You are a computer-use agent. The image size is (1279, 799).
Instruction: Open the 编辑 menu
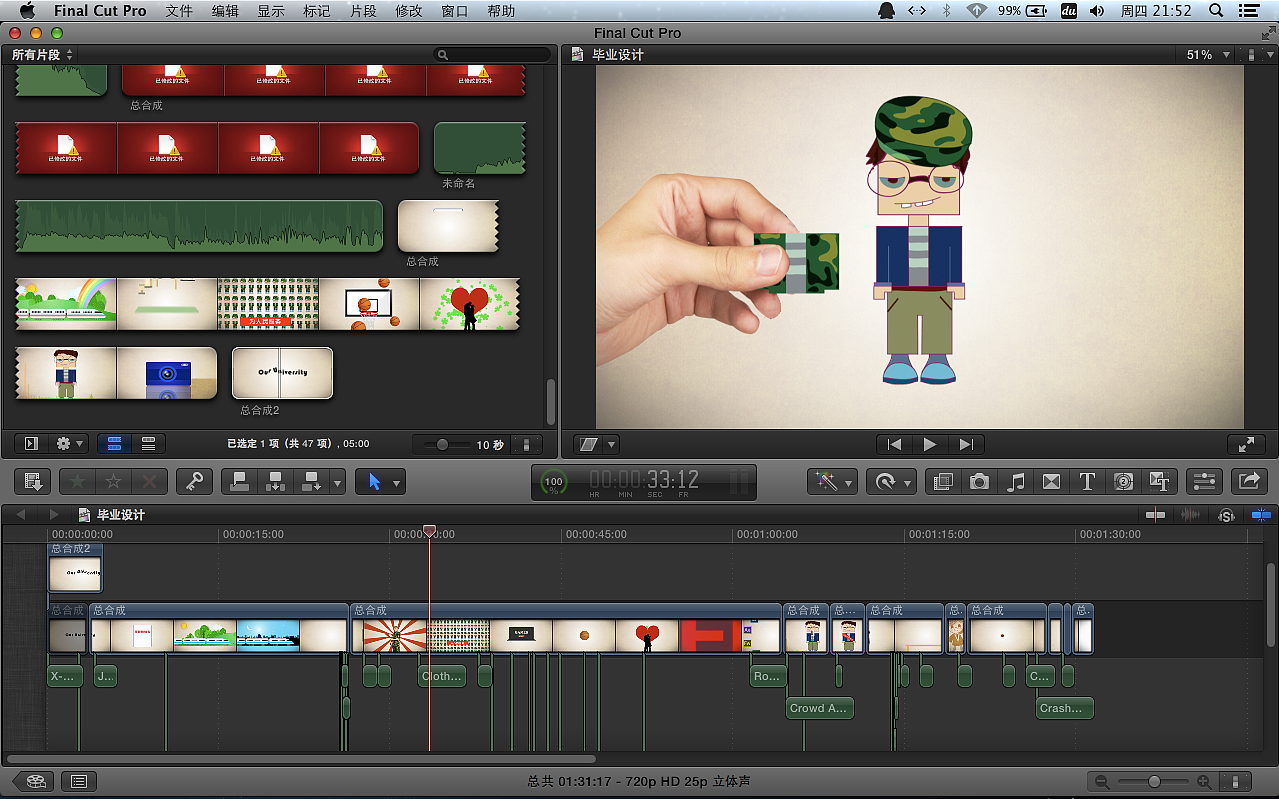(x=225, y=11)
